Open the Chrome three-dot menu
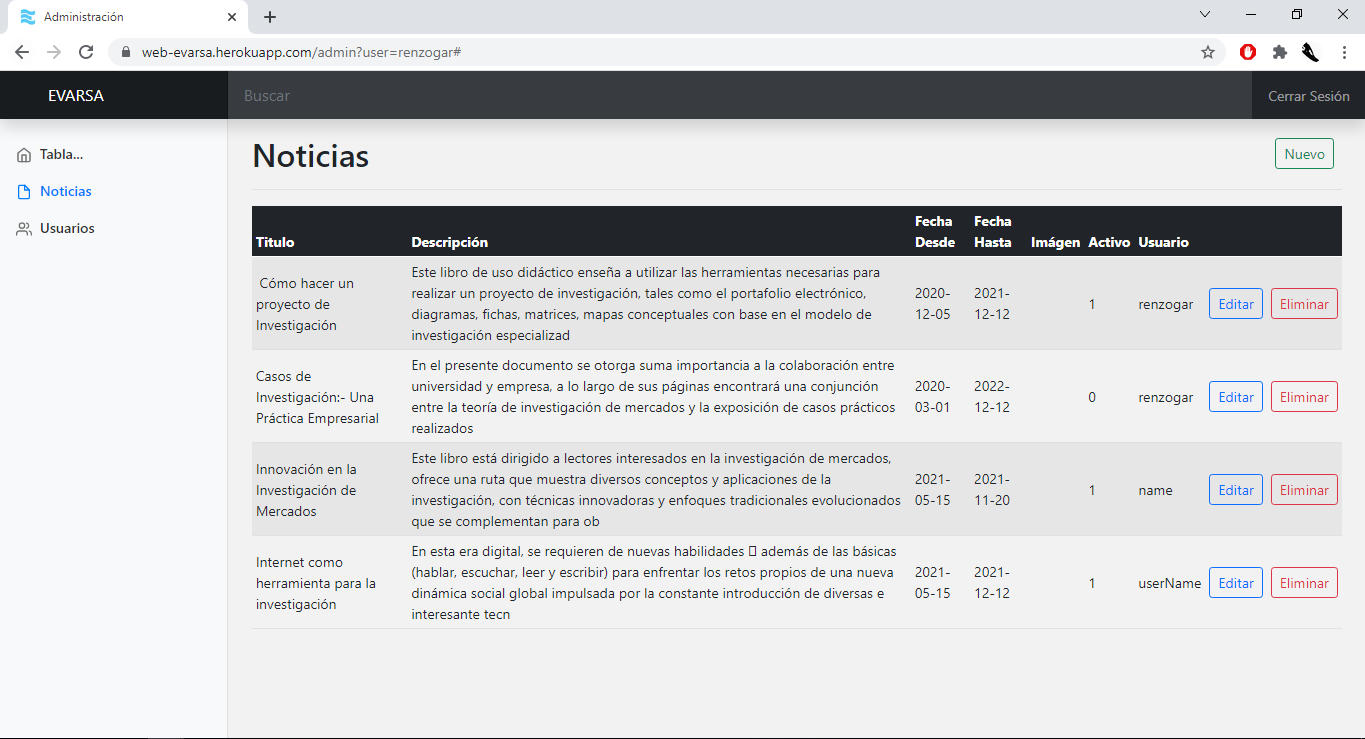The width and height of the screenshot is (1365, 739). click(x=1344, y=52)
